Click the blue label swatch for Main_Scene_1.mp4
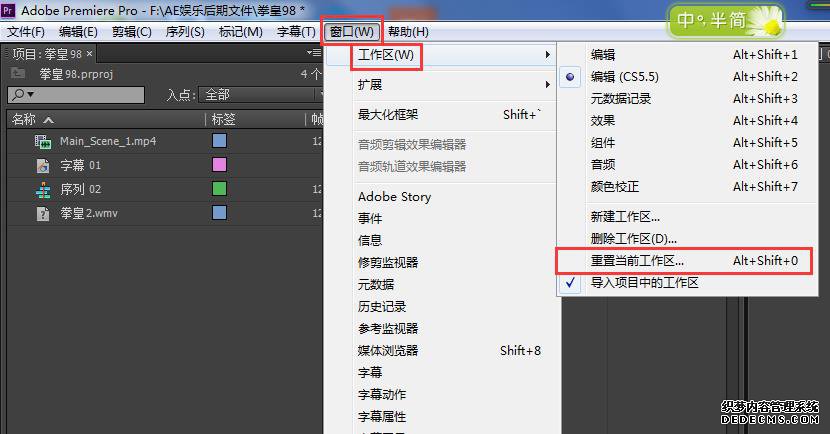830x434 pixels. (219, 140)
